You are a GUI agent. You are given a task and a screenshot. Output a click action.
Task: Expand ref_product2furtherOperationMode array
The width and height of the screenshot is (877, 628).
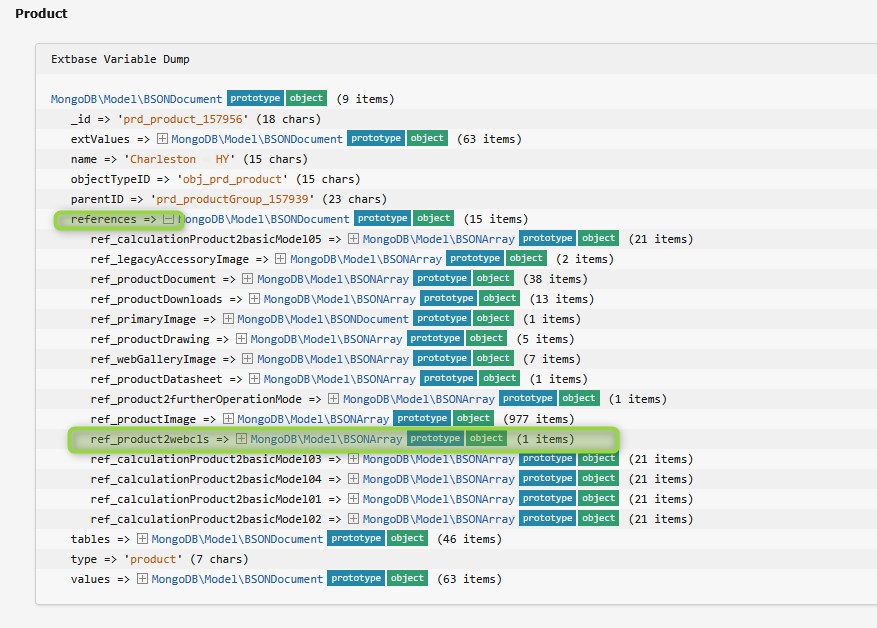coord(335,399)
